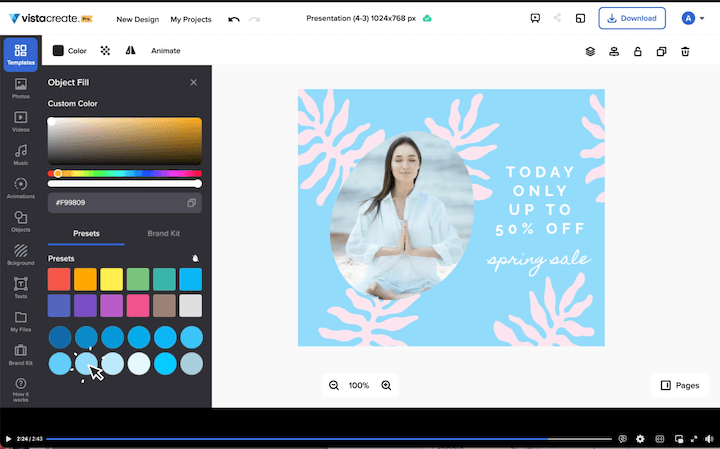Open the user account dropdown
The width and height of the screenshot is (720, 449).
click(x=692, y=18)
